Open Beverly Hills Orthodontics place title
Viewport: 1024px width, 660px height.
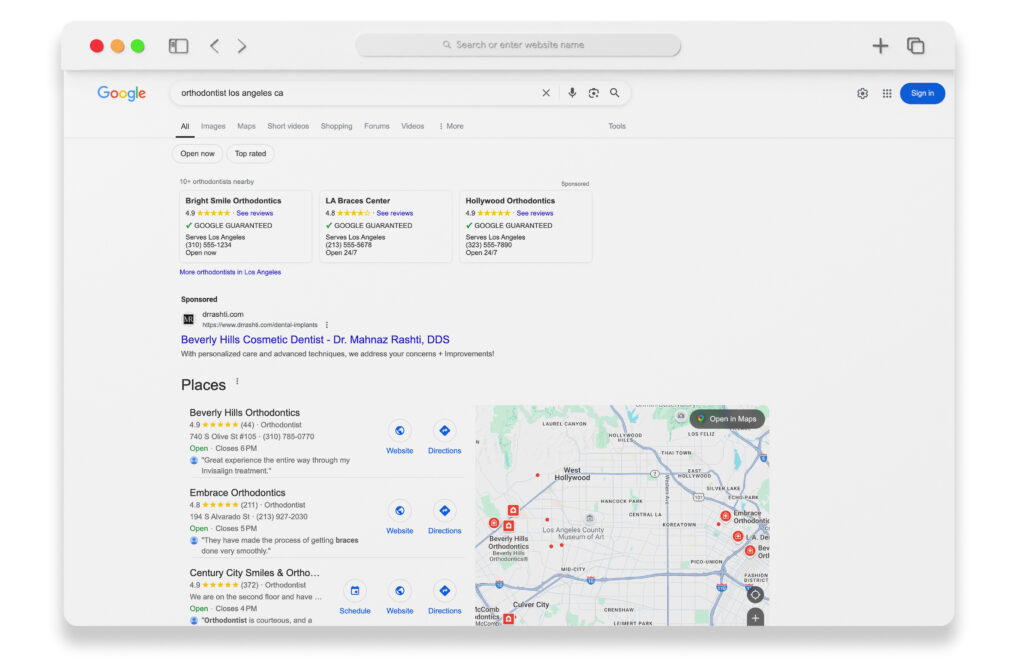coord(245,413)
